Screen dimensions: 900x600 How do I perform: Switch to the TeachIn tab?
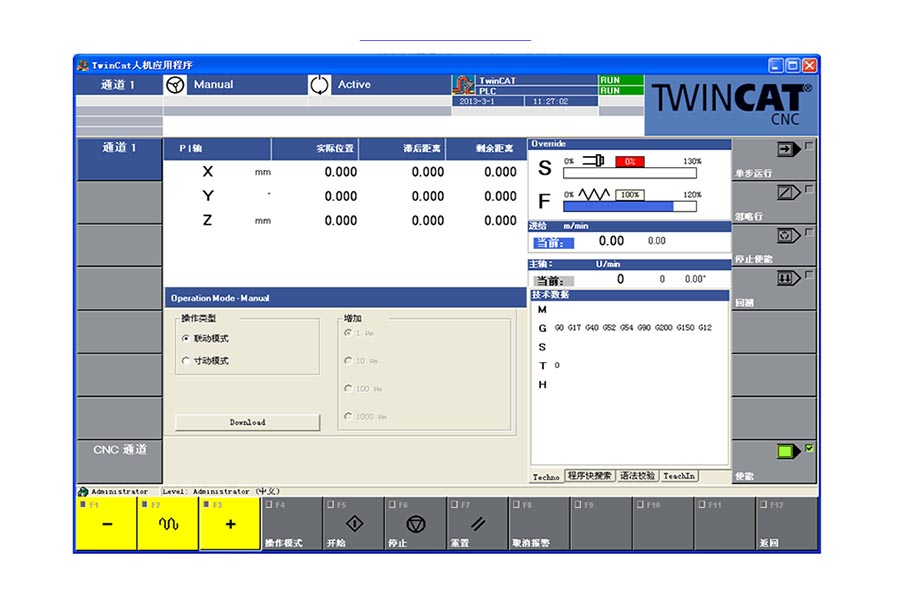(679, 475)
